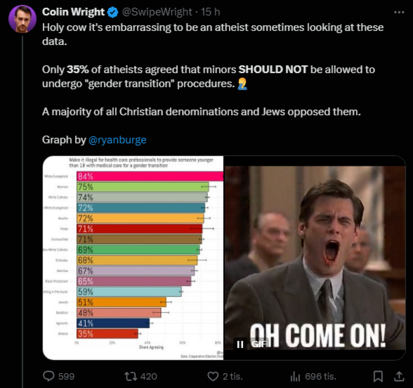Open the @ryanburge mention link

coord(117,140)
